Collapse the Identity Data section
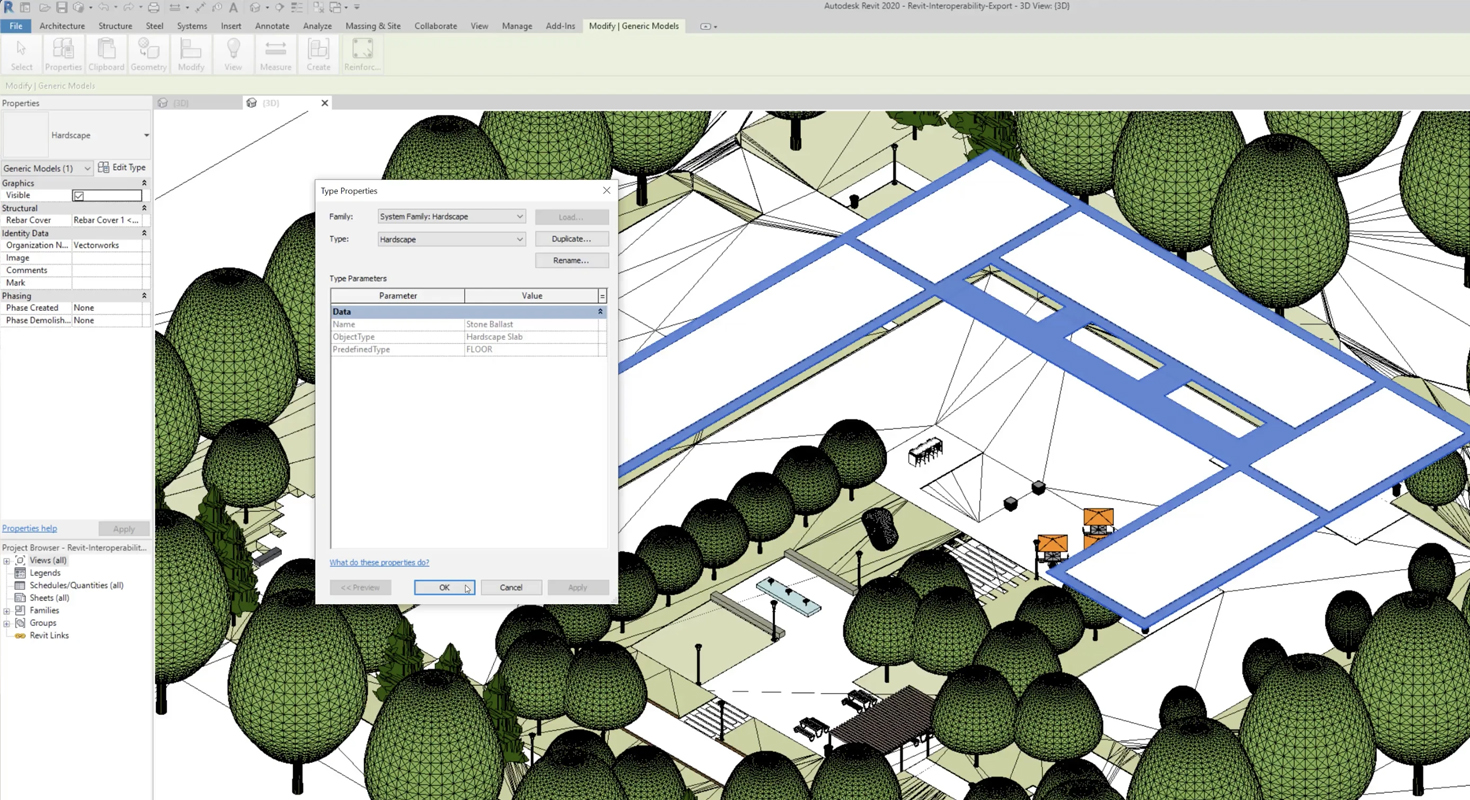 144,233
